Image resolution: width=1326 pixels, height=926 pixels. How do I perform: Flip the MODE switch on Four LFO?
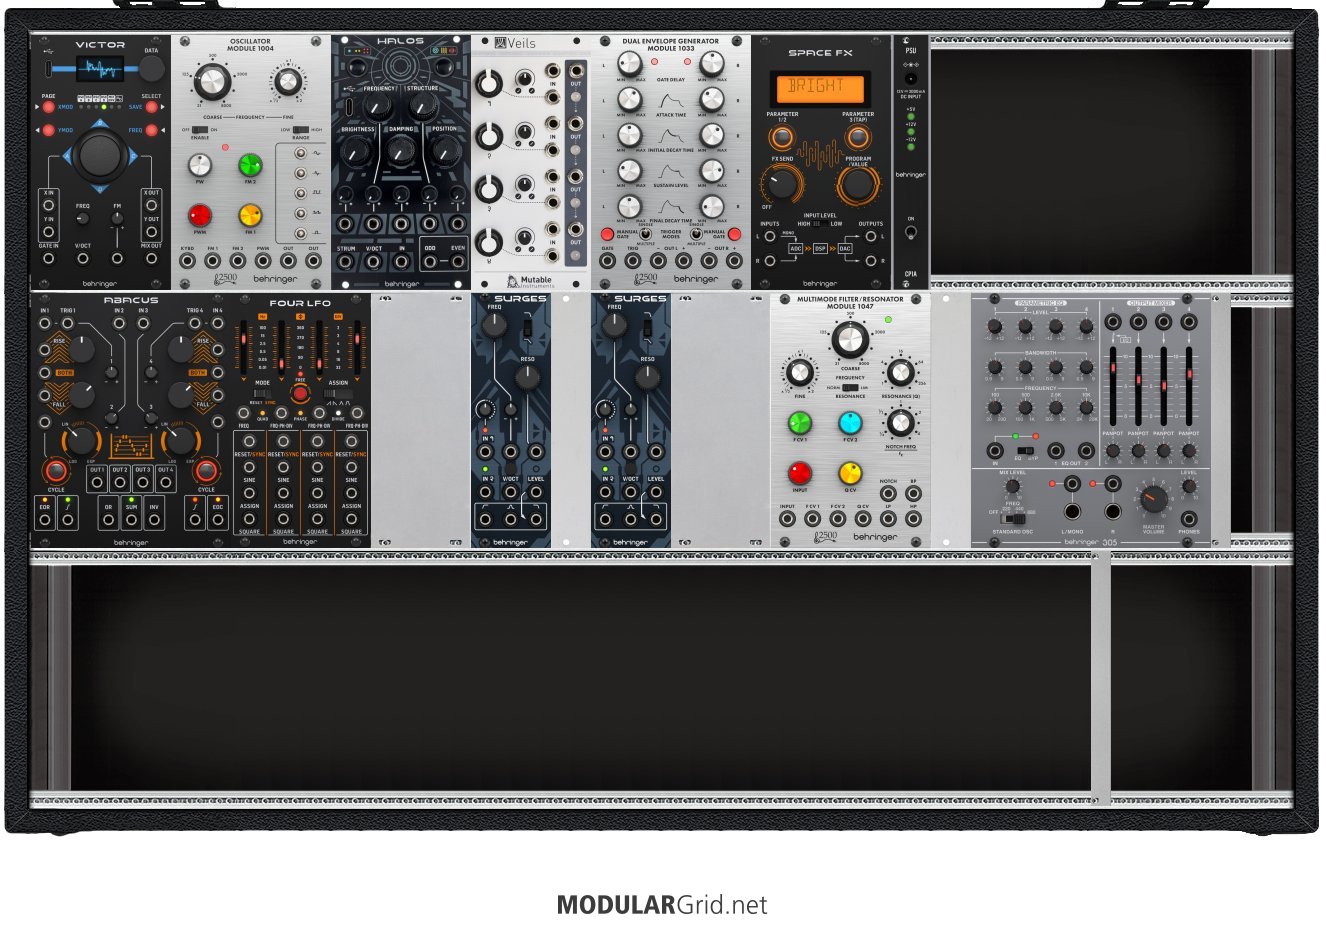(x=262, y=392)
